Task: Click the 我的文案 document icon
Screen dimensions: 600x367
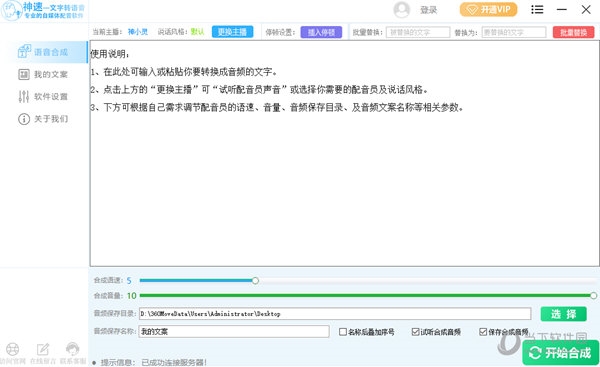Action: click(x=24, y=74)
